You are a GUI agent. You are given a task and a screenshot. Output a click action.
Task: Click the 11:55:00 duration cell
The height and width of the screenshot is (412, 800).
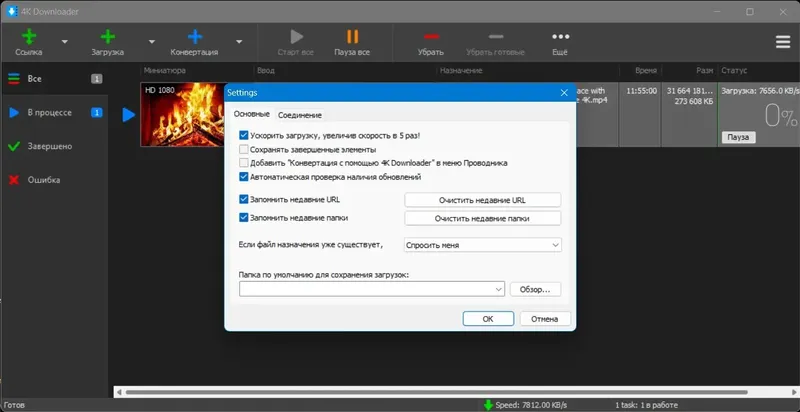[640, 91]
